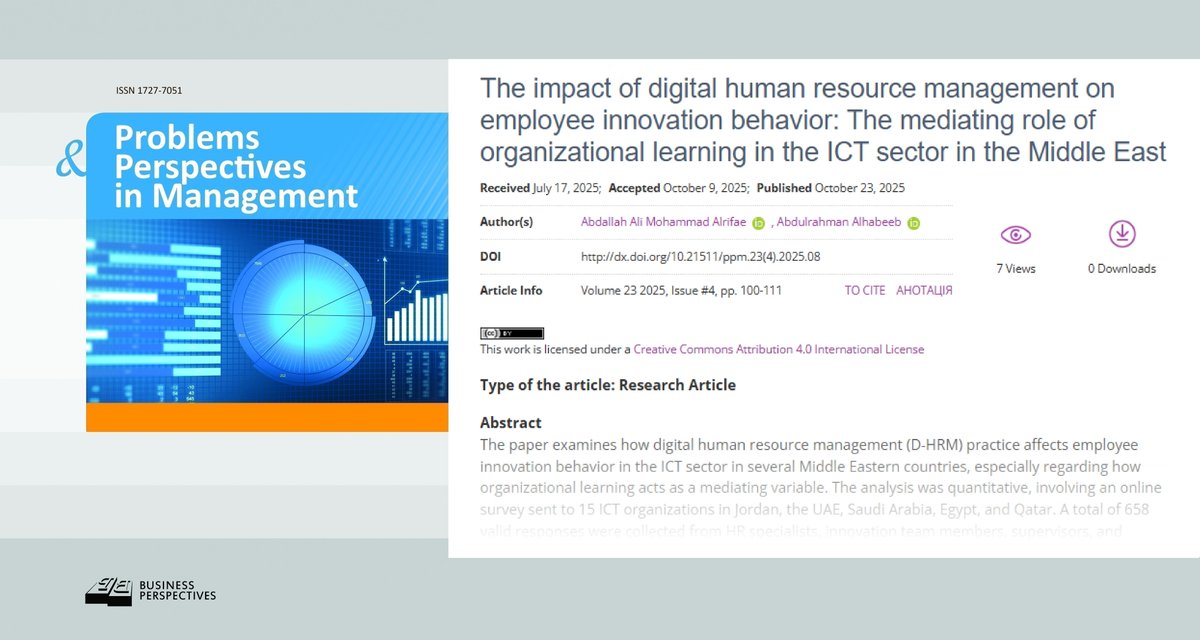The width and height of the screenshot is (1200, 640).
Task: Click Type of the article: Research Article
Action: pyautogui.click(x=608, y=385)
